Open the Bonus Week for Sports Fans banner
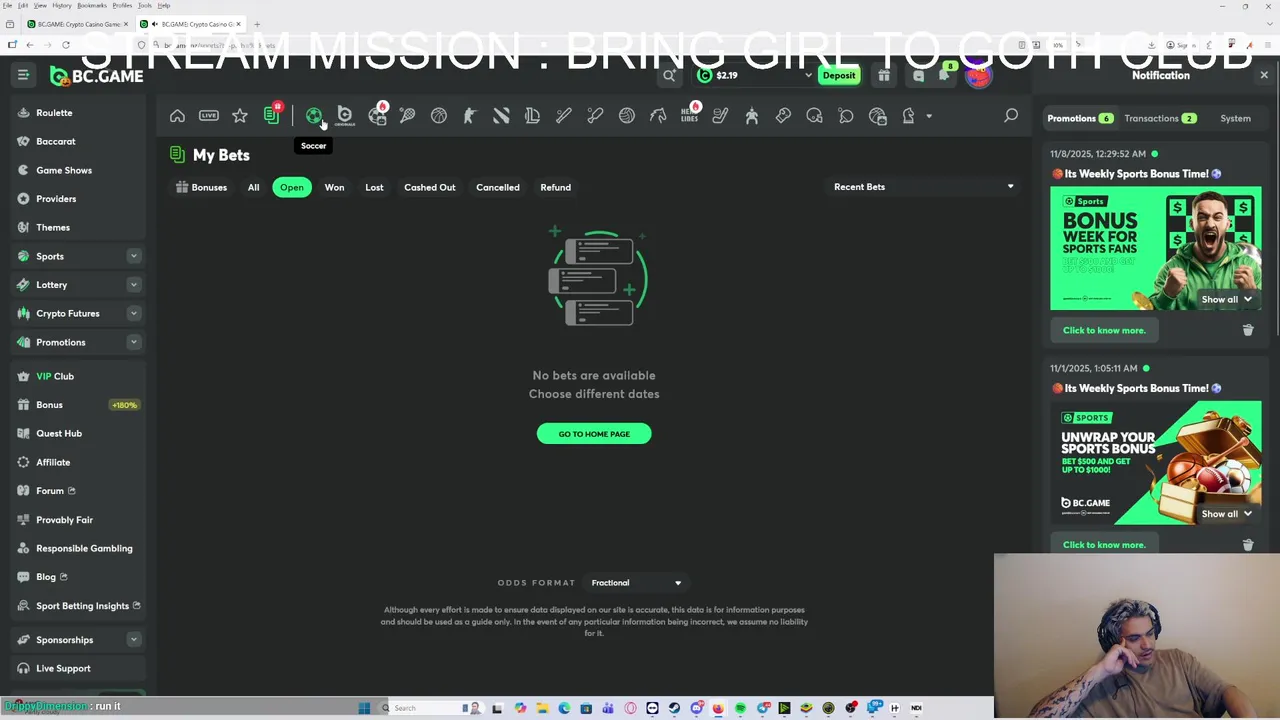The image size is (1280, 720). click(1156, 248)
